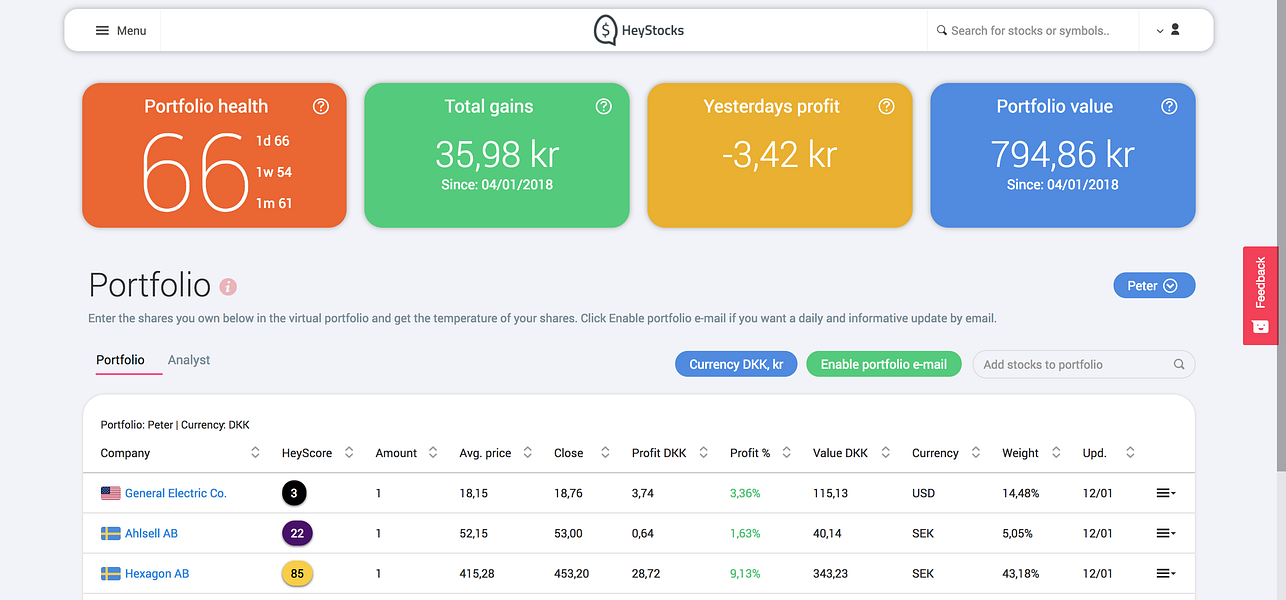Open the hamburger Menu icon
This screenshot has width=1286, height=600.
[x=102, y=31]
